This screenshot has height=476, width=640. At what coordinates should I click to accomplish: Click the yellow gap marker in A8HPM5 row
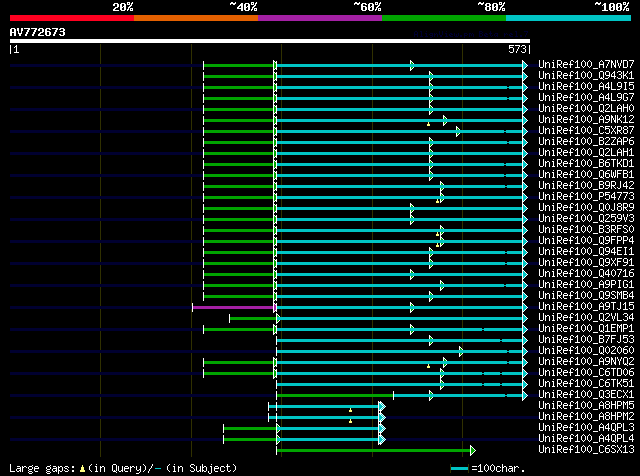click(350, 410)
